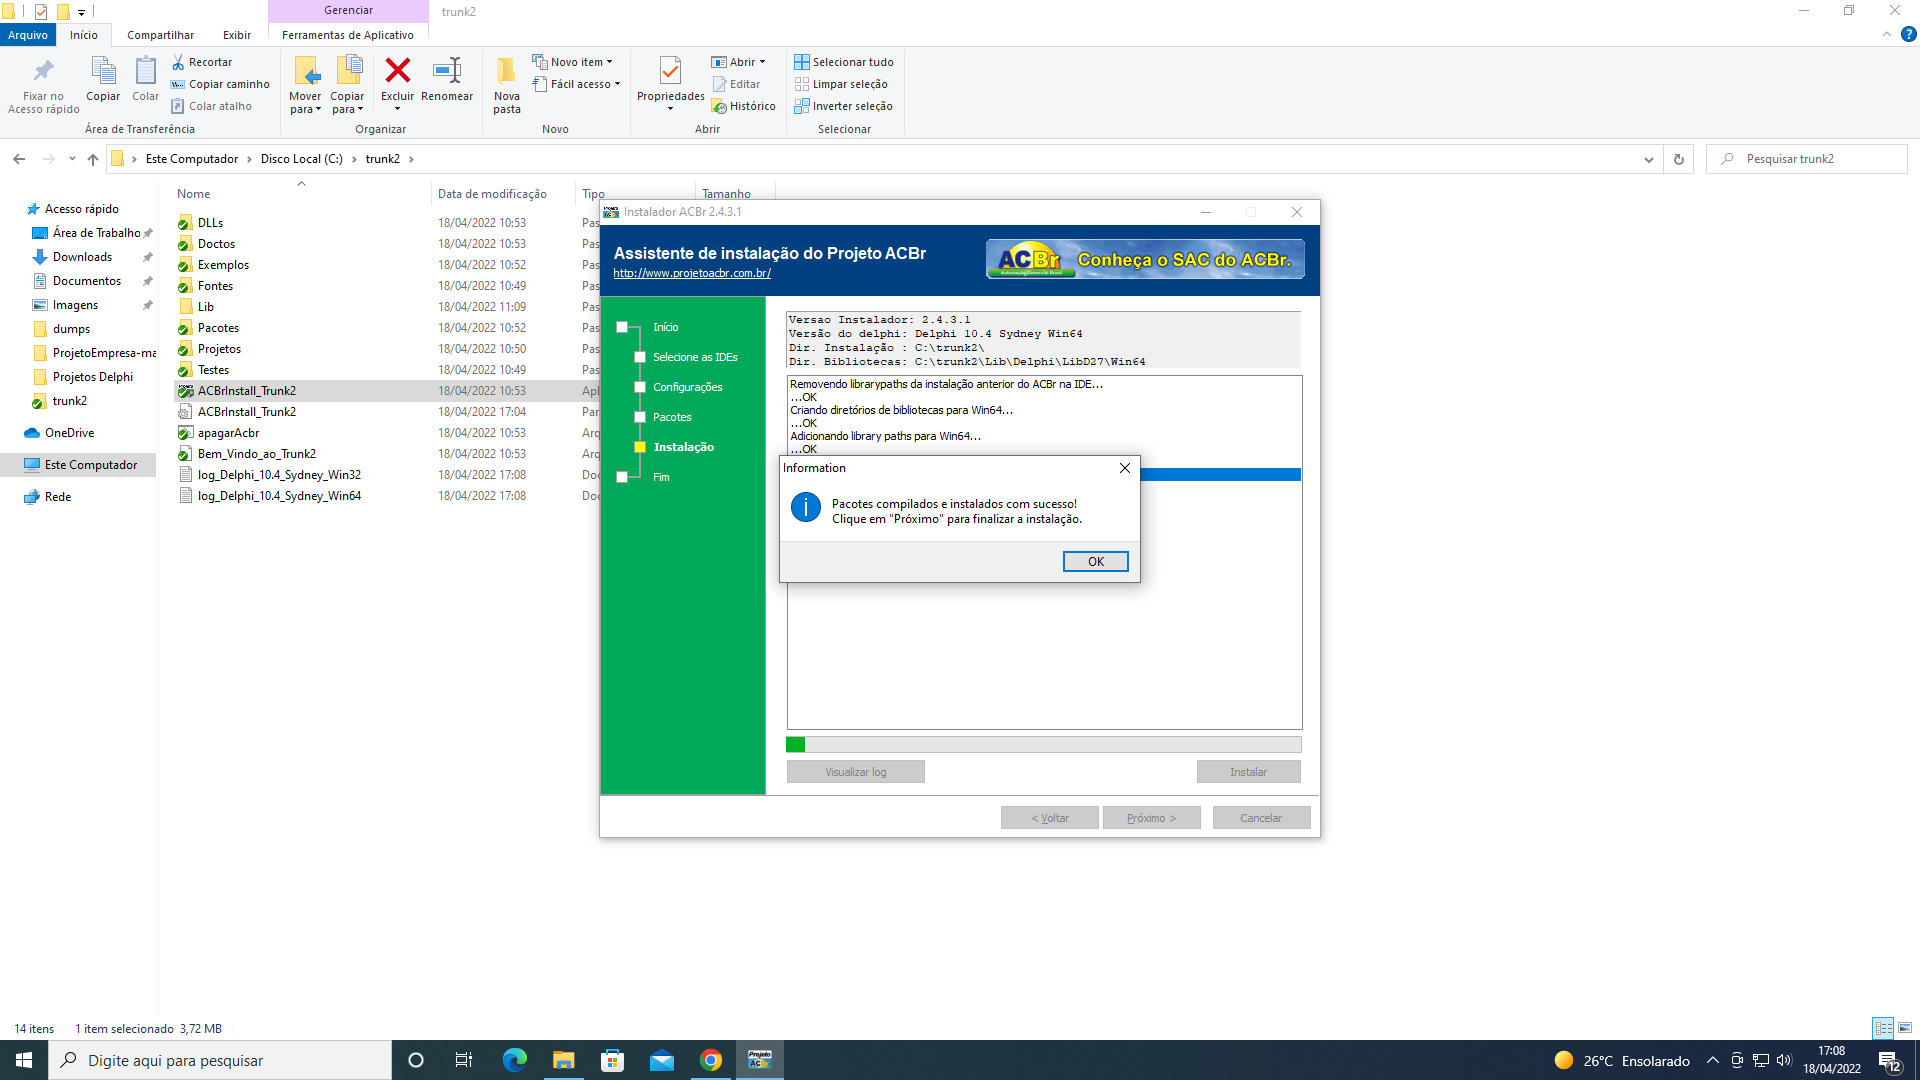Click the Visualizar log button
Viewport: 1920px width, 1080px height.
coord(856,772)
